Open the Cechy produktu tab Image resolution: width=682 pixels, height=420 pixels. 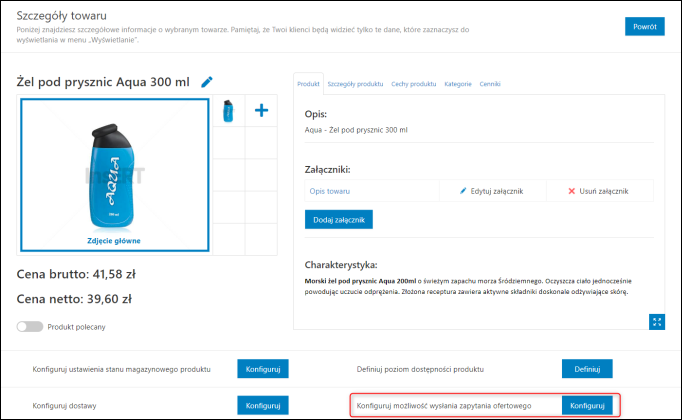click(414, 84)
